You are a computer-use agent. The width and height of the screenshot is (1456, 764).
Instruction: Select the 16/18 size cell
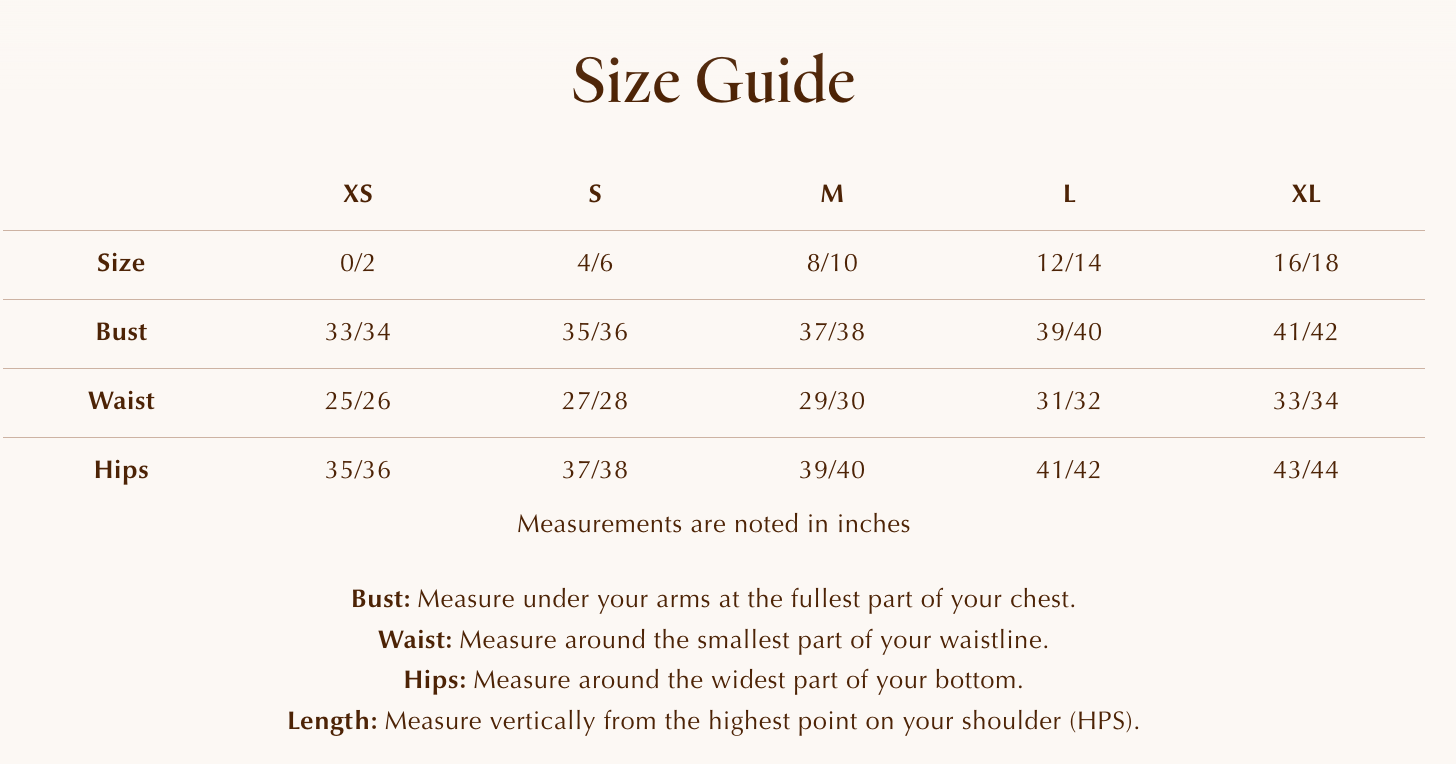click(x=1306, y=263)
